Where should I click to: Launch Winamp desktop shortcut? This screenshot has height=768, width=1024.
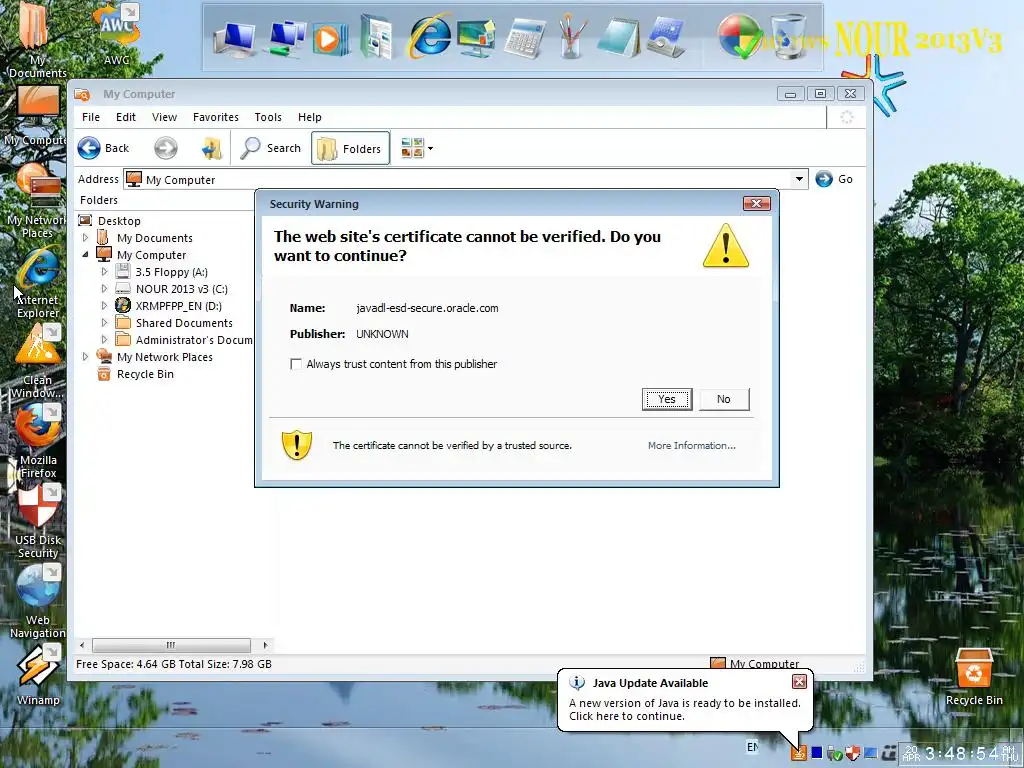tap(38, 675)
